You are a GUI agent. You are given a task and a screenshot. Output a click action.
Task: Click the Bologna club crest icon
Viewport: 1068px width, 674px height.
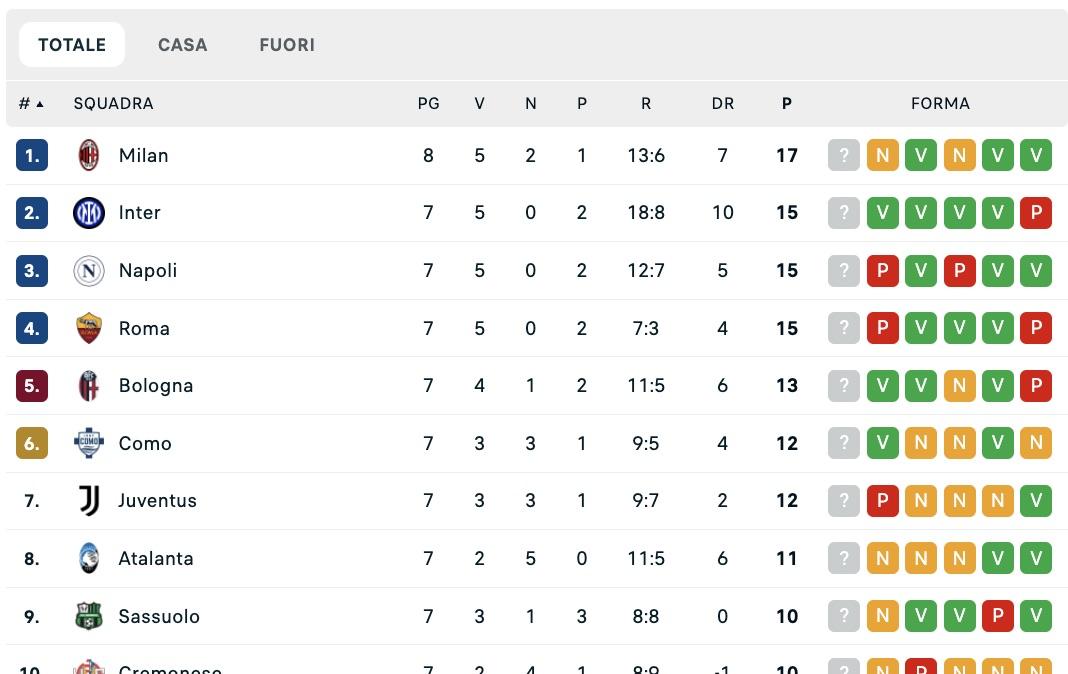click(x=89, y=386)
